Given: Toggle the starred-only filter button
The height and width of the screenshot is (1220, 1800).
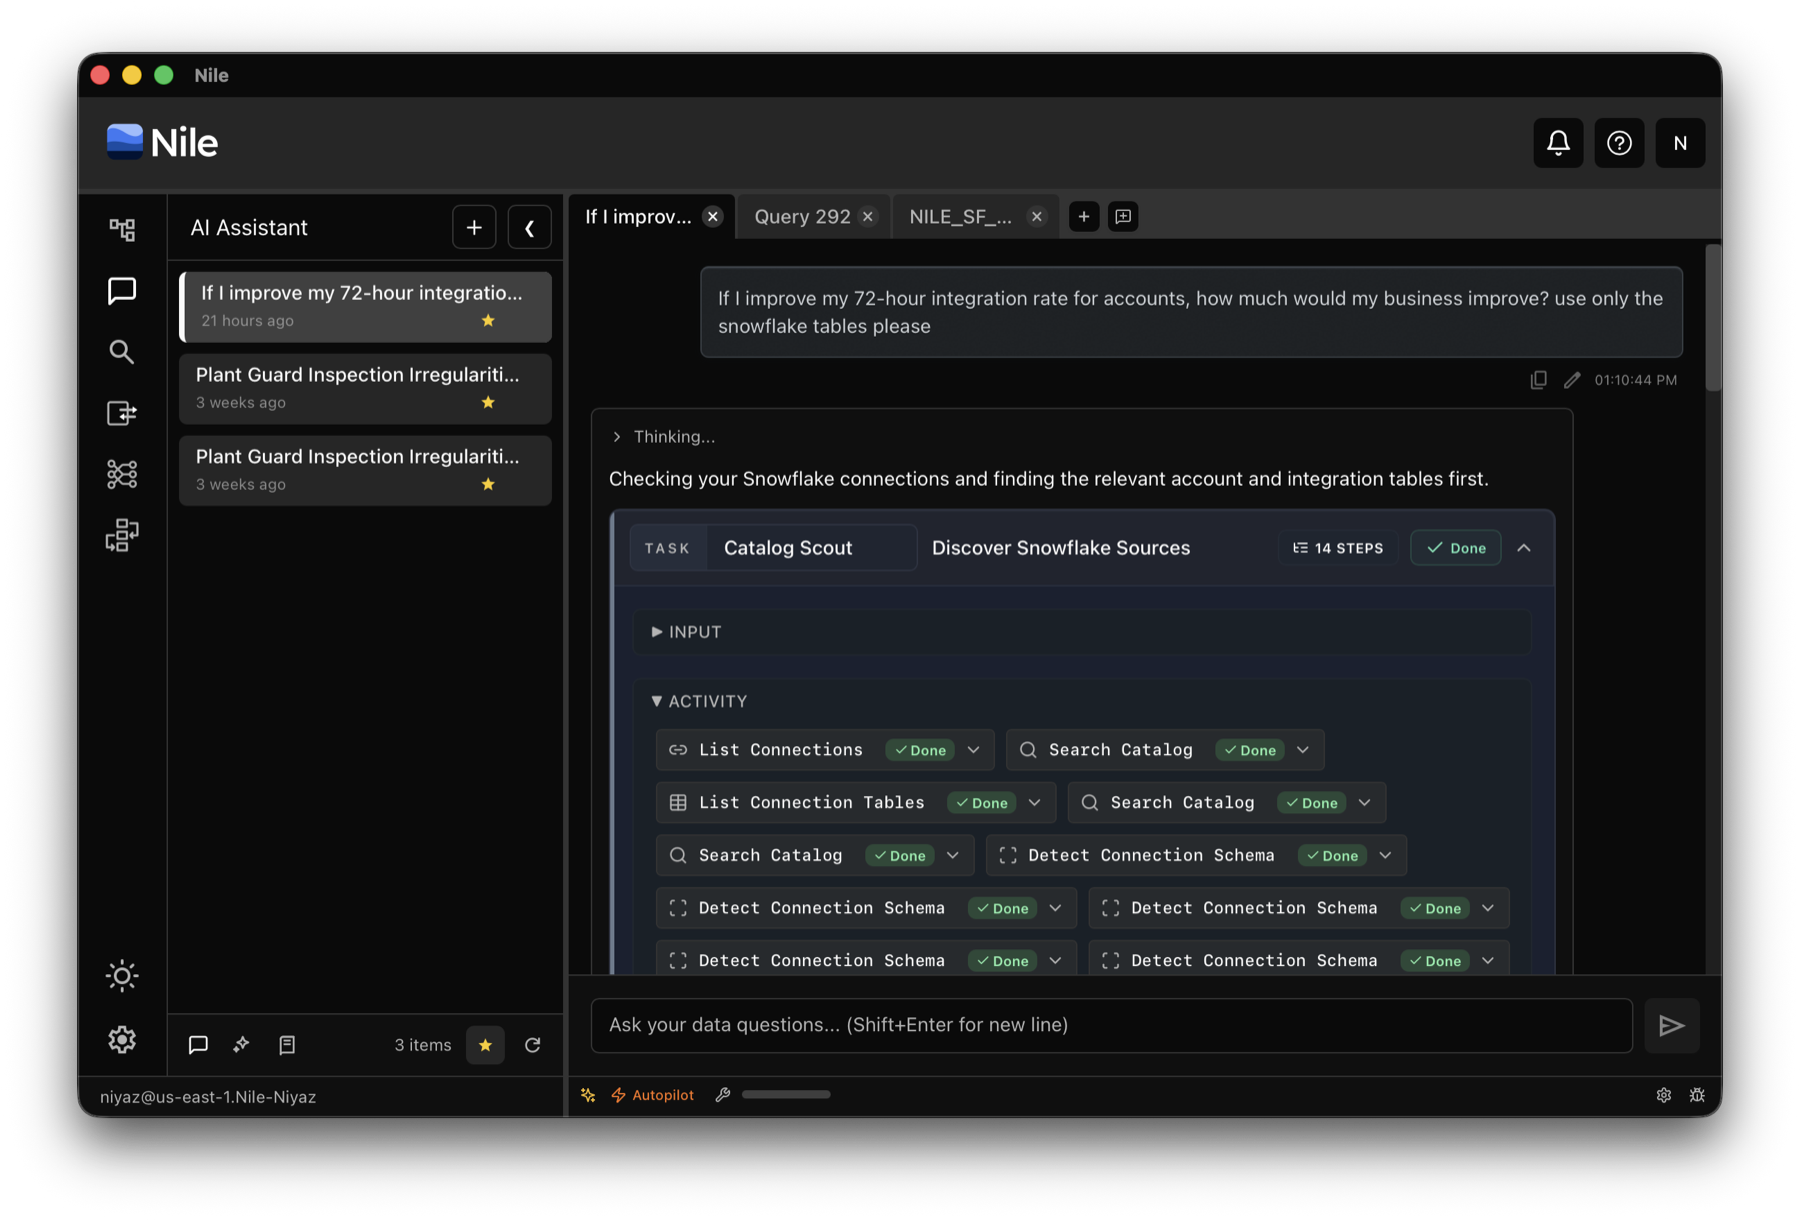Looking at the screenshot, I should [486, 1045].
